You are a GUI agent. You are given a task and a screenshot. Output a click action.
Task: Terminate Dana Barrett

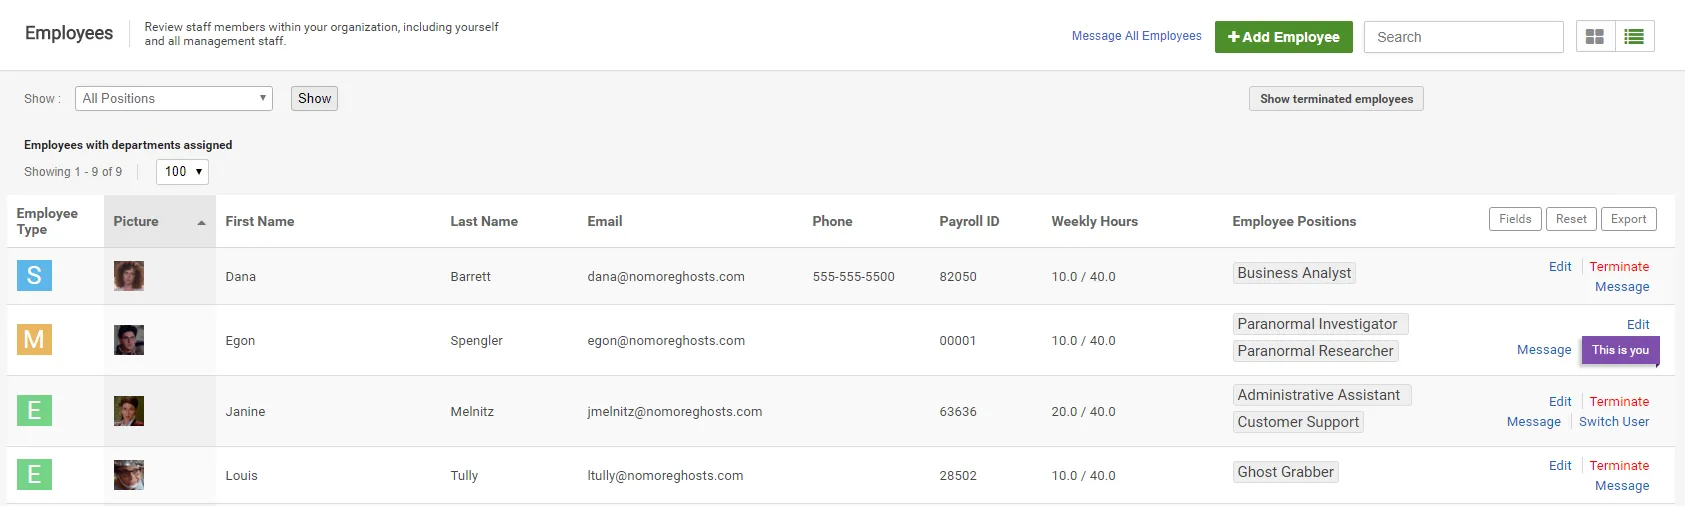1619,266
